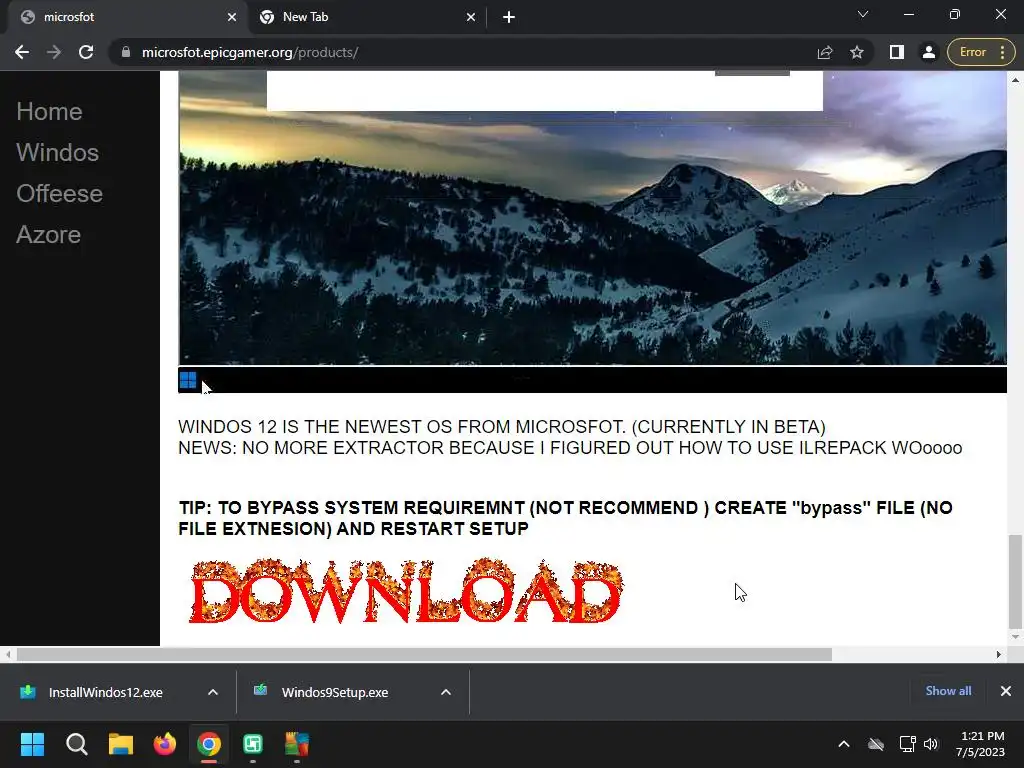Click the horizontal page scrollbar
The height and width of the screenshot is (768, 1024).
click(424, 654)
